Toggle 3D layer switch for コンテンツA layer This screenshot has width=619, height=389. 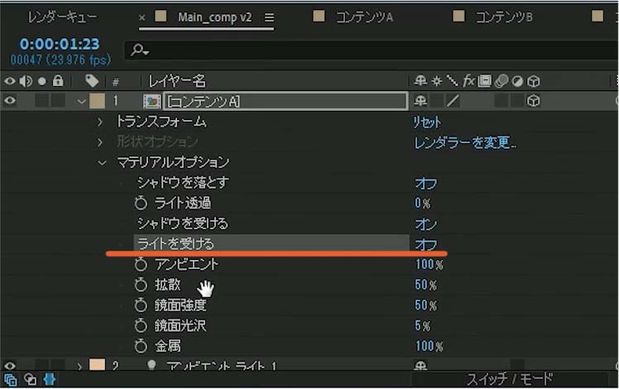[x=534, y=101]
